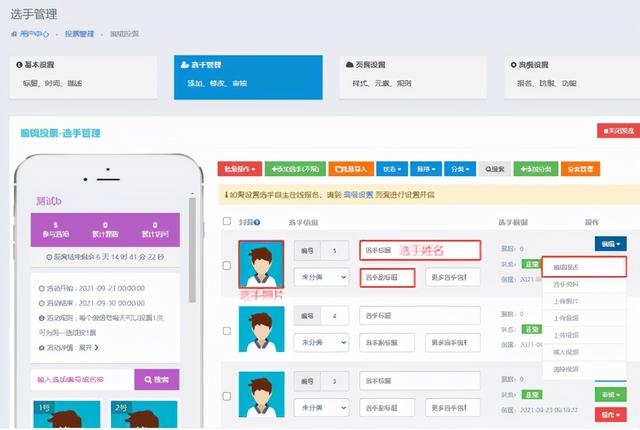Open the blue 排序 sort dropdown
The height and width of the screenshot is (430, 640).
point(426,169)
